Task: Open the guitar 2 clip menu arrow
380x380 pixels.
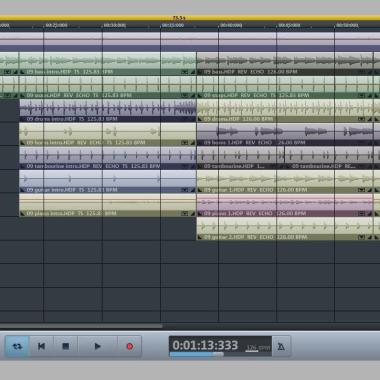Action: [x=361, y=237]
